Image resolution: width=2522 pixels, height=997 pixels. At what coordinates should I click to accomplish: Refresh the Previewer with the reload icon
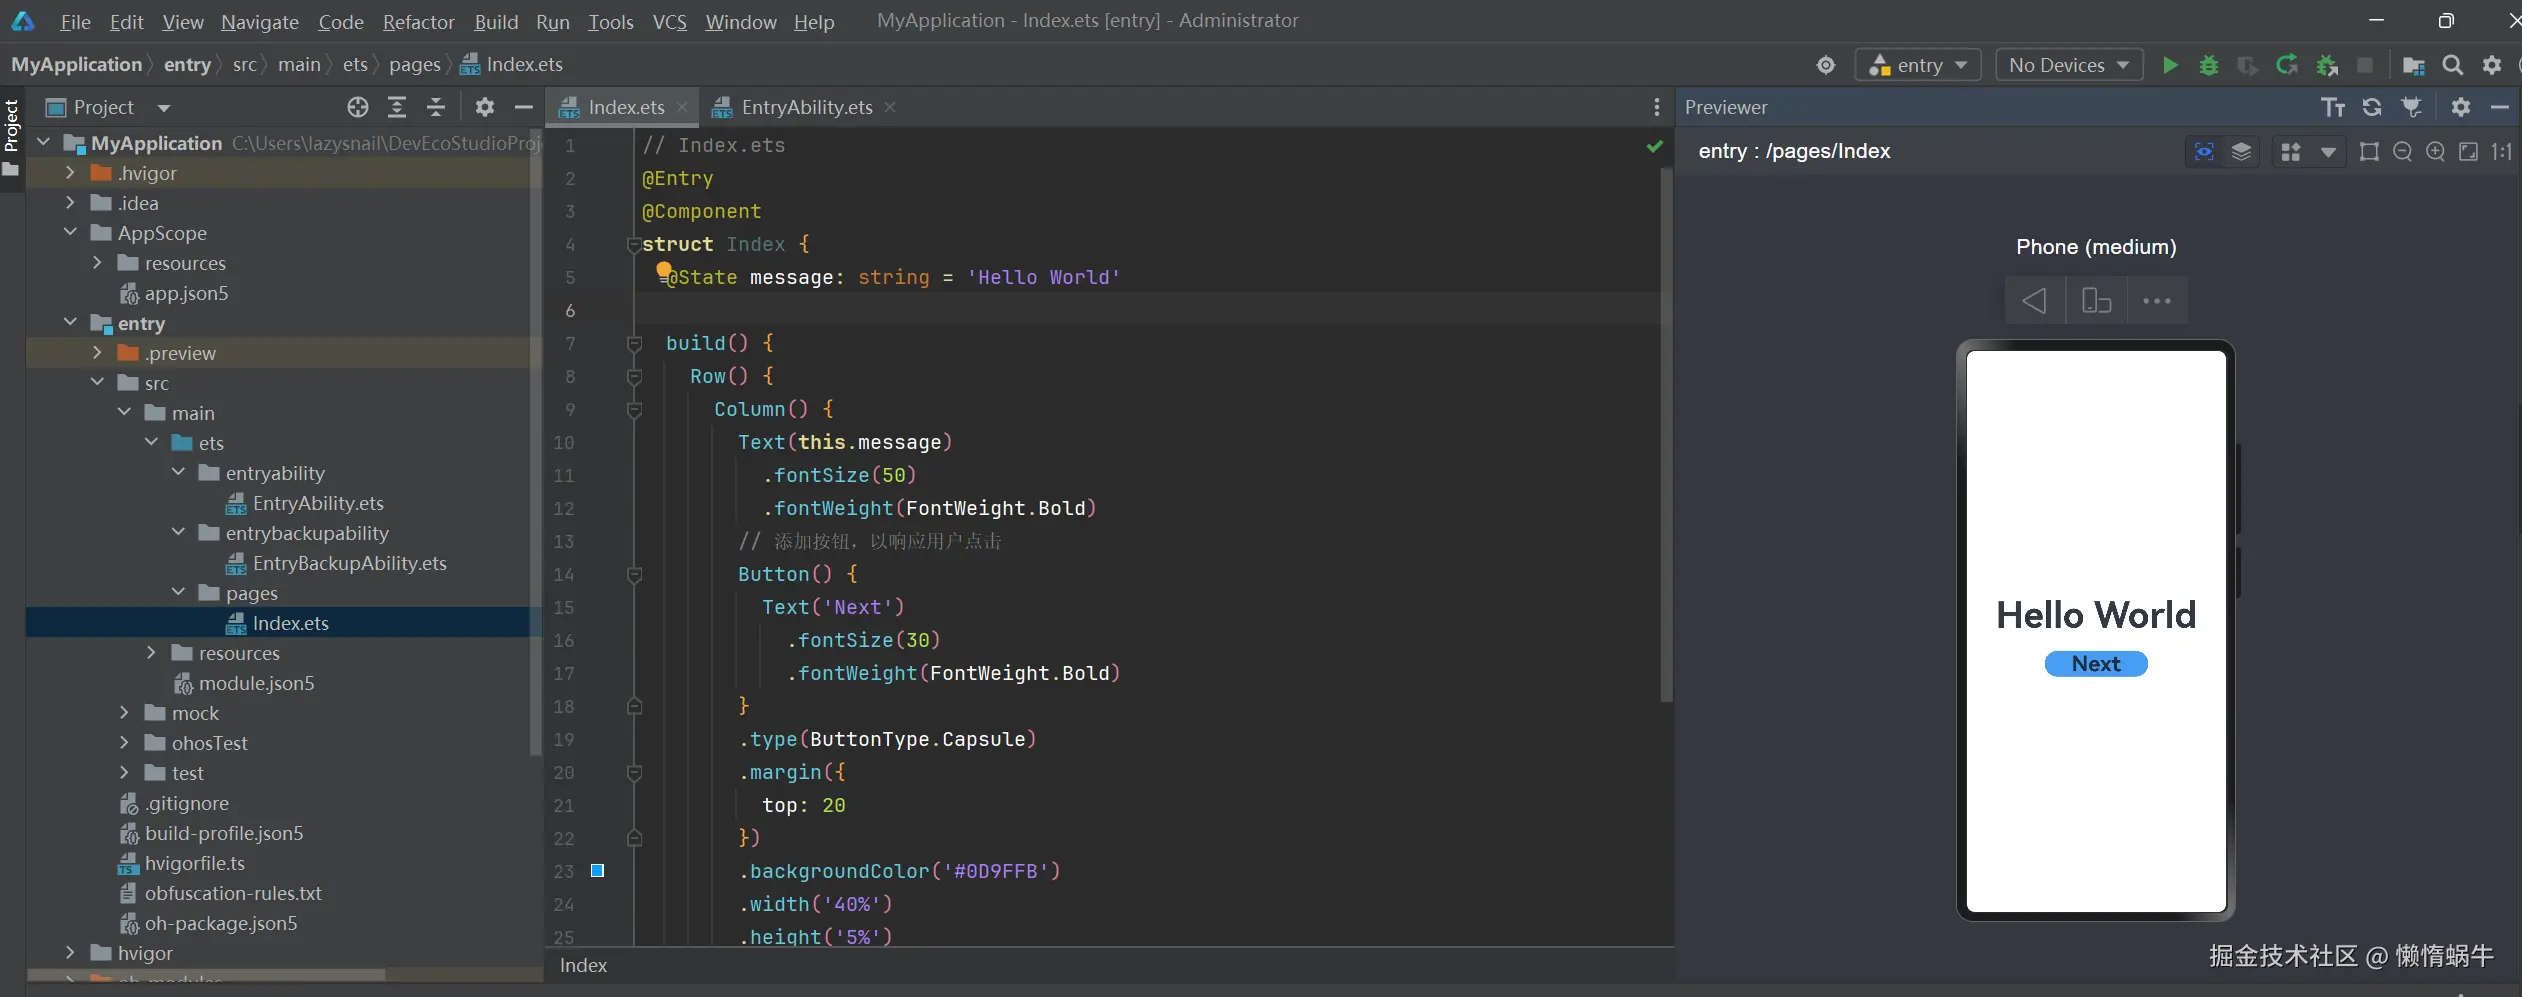pyautogui.click(x=2371, y=107)
